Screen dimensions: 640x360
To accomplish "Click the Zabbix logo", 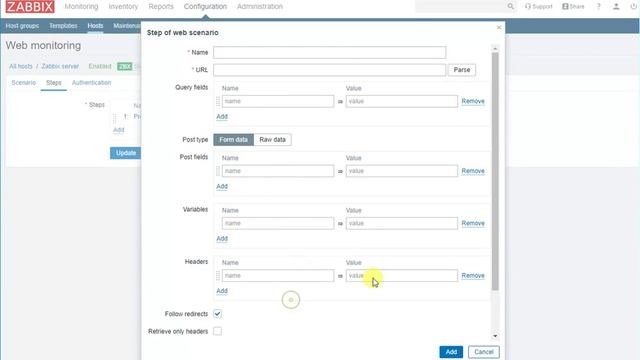I will click(30, 7).
